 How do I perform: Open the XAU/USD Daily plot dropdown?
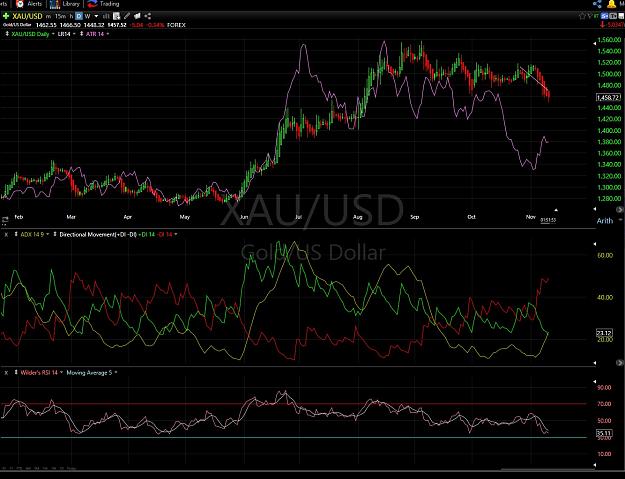pyautogui.click(x=53, y=34)
